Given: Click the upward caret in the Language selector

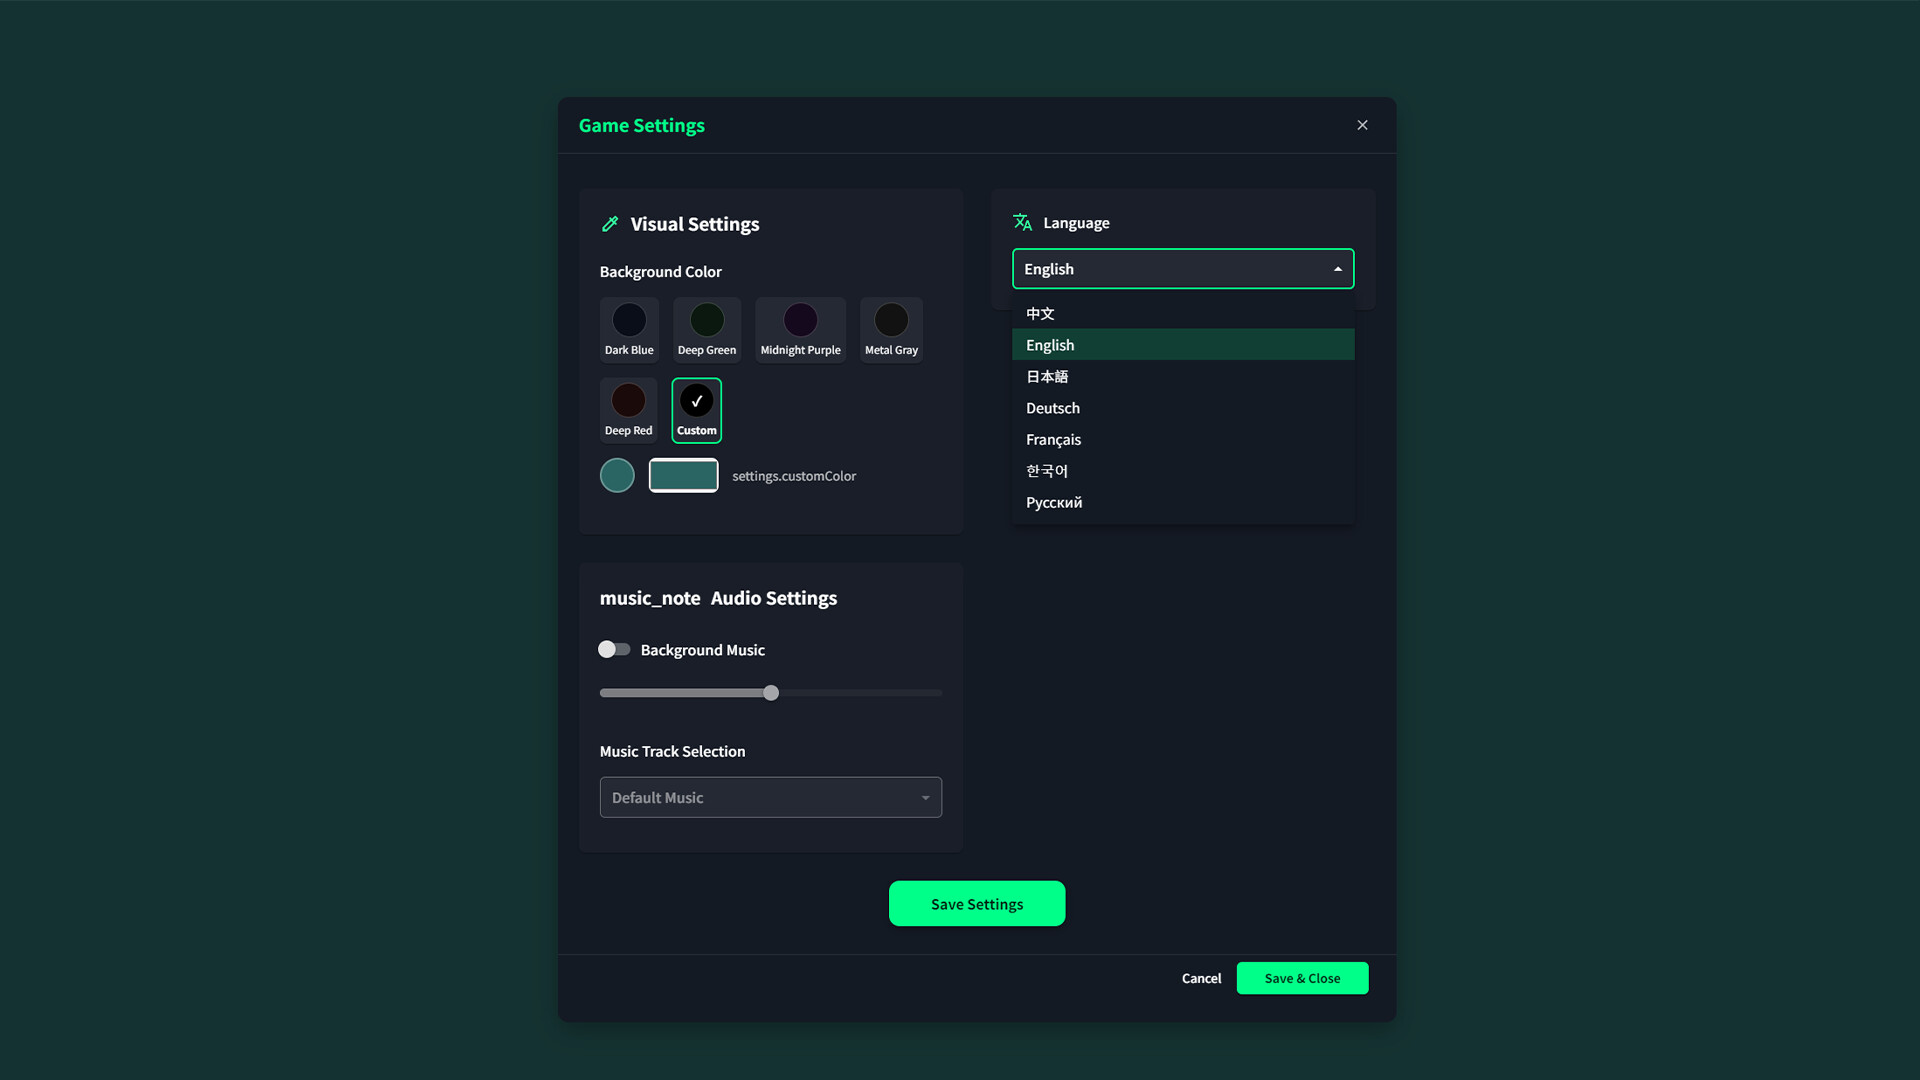Looking at the screenshot, I should click(x=1337, y=268).
